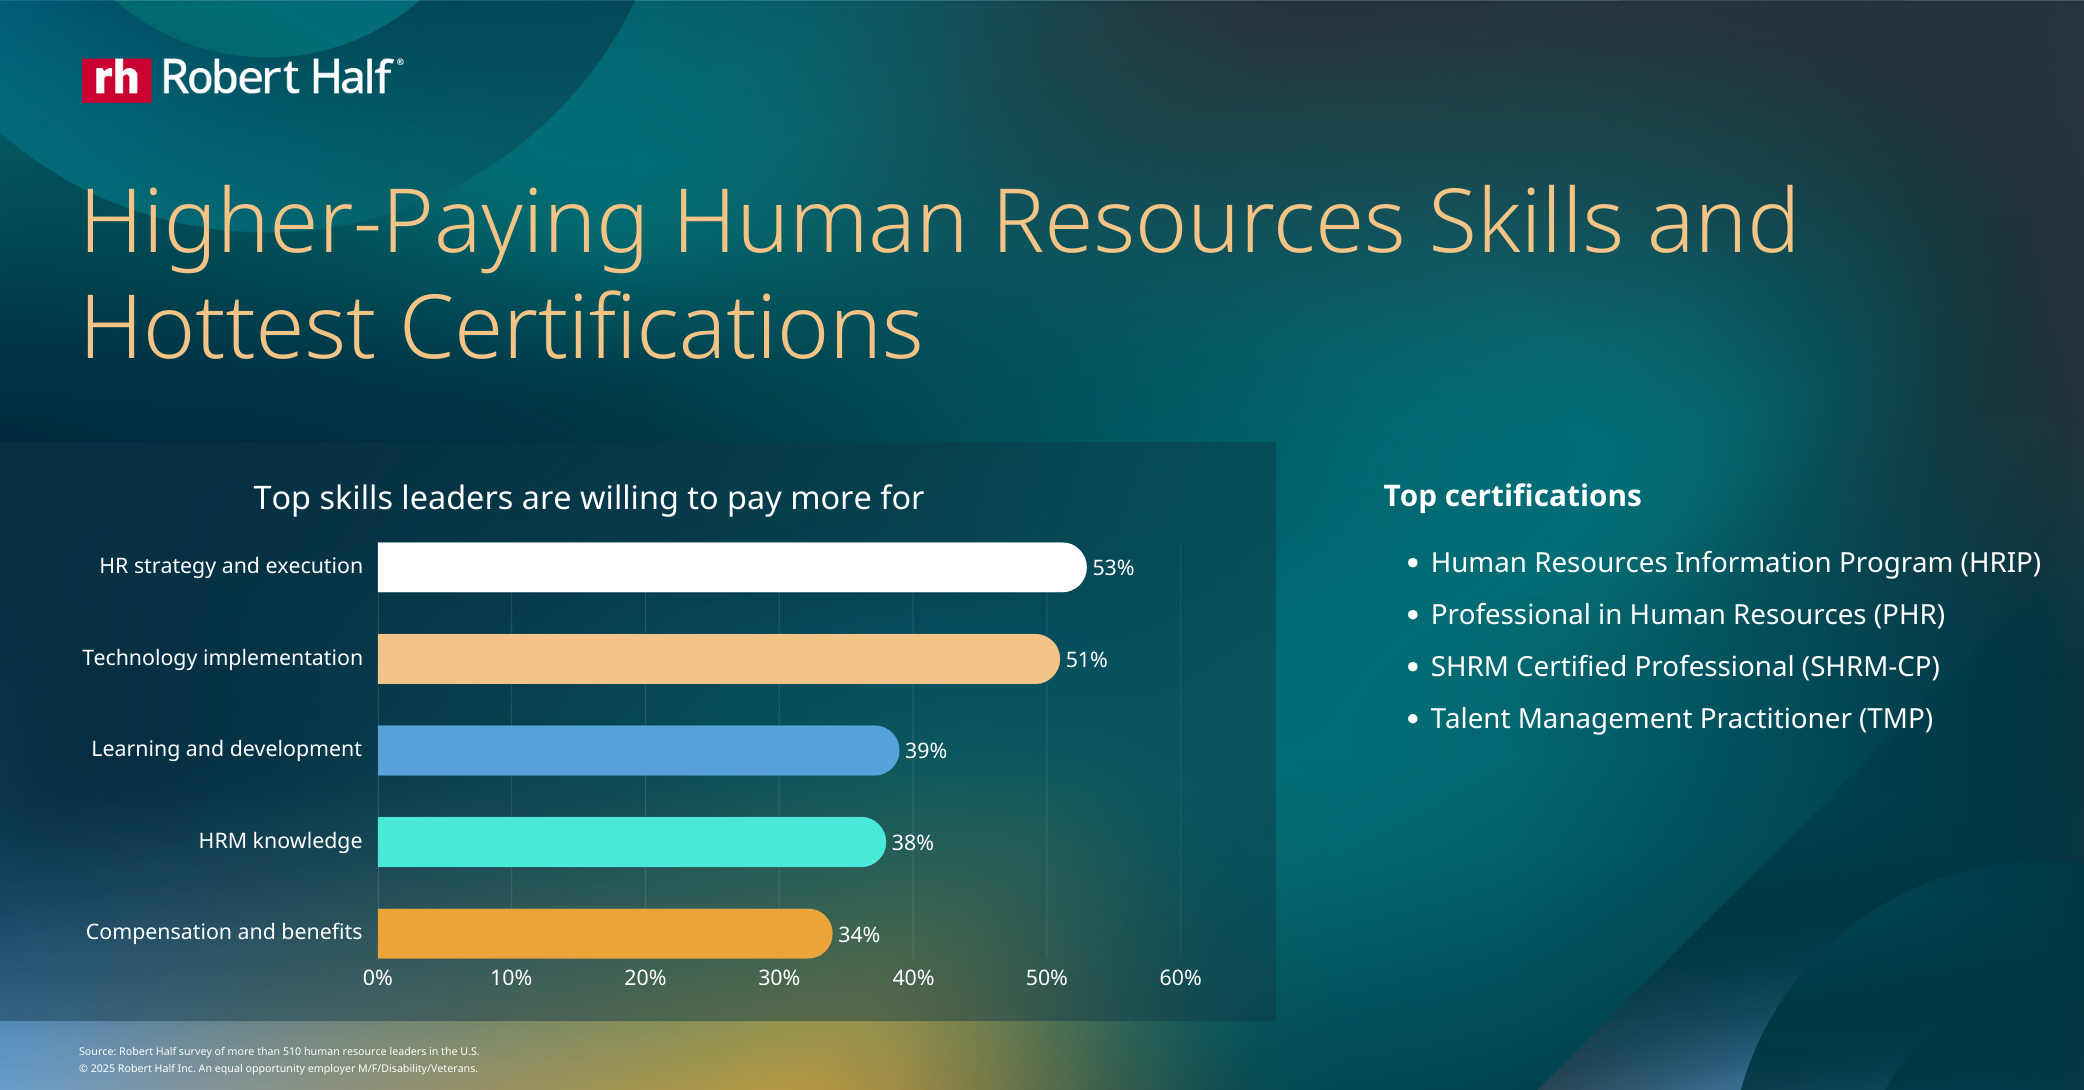This screenshot has height=1090, width=2084.
Task: Select the HRIP certification bullet point
Action: click(1737, 562)
